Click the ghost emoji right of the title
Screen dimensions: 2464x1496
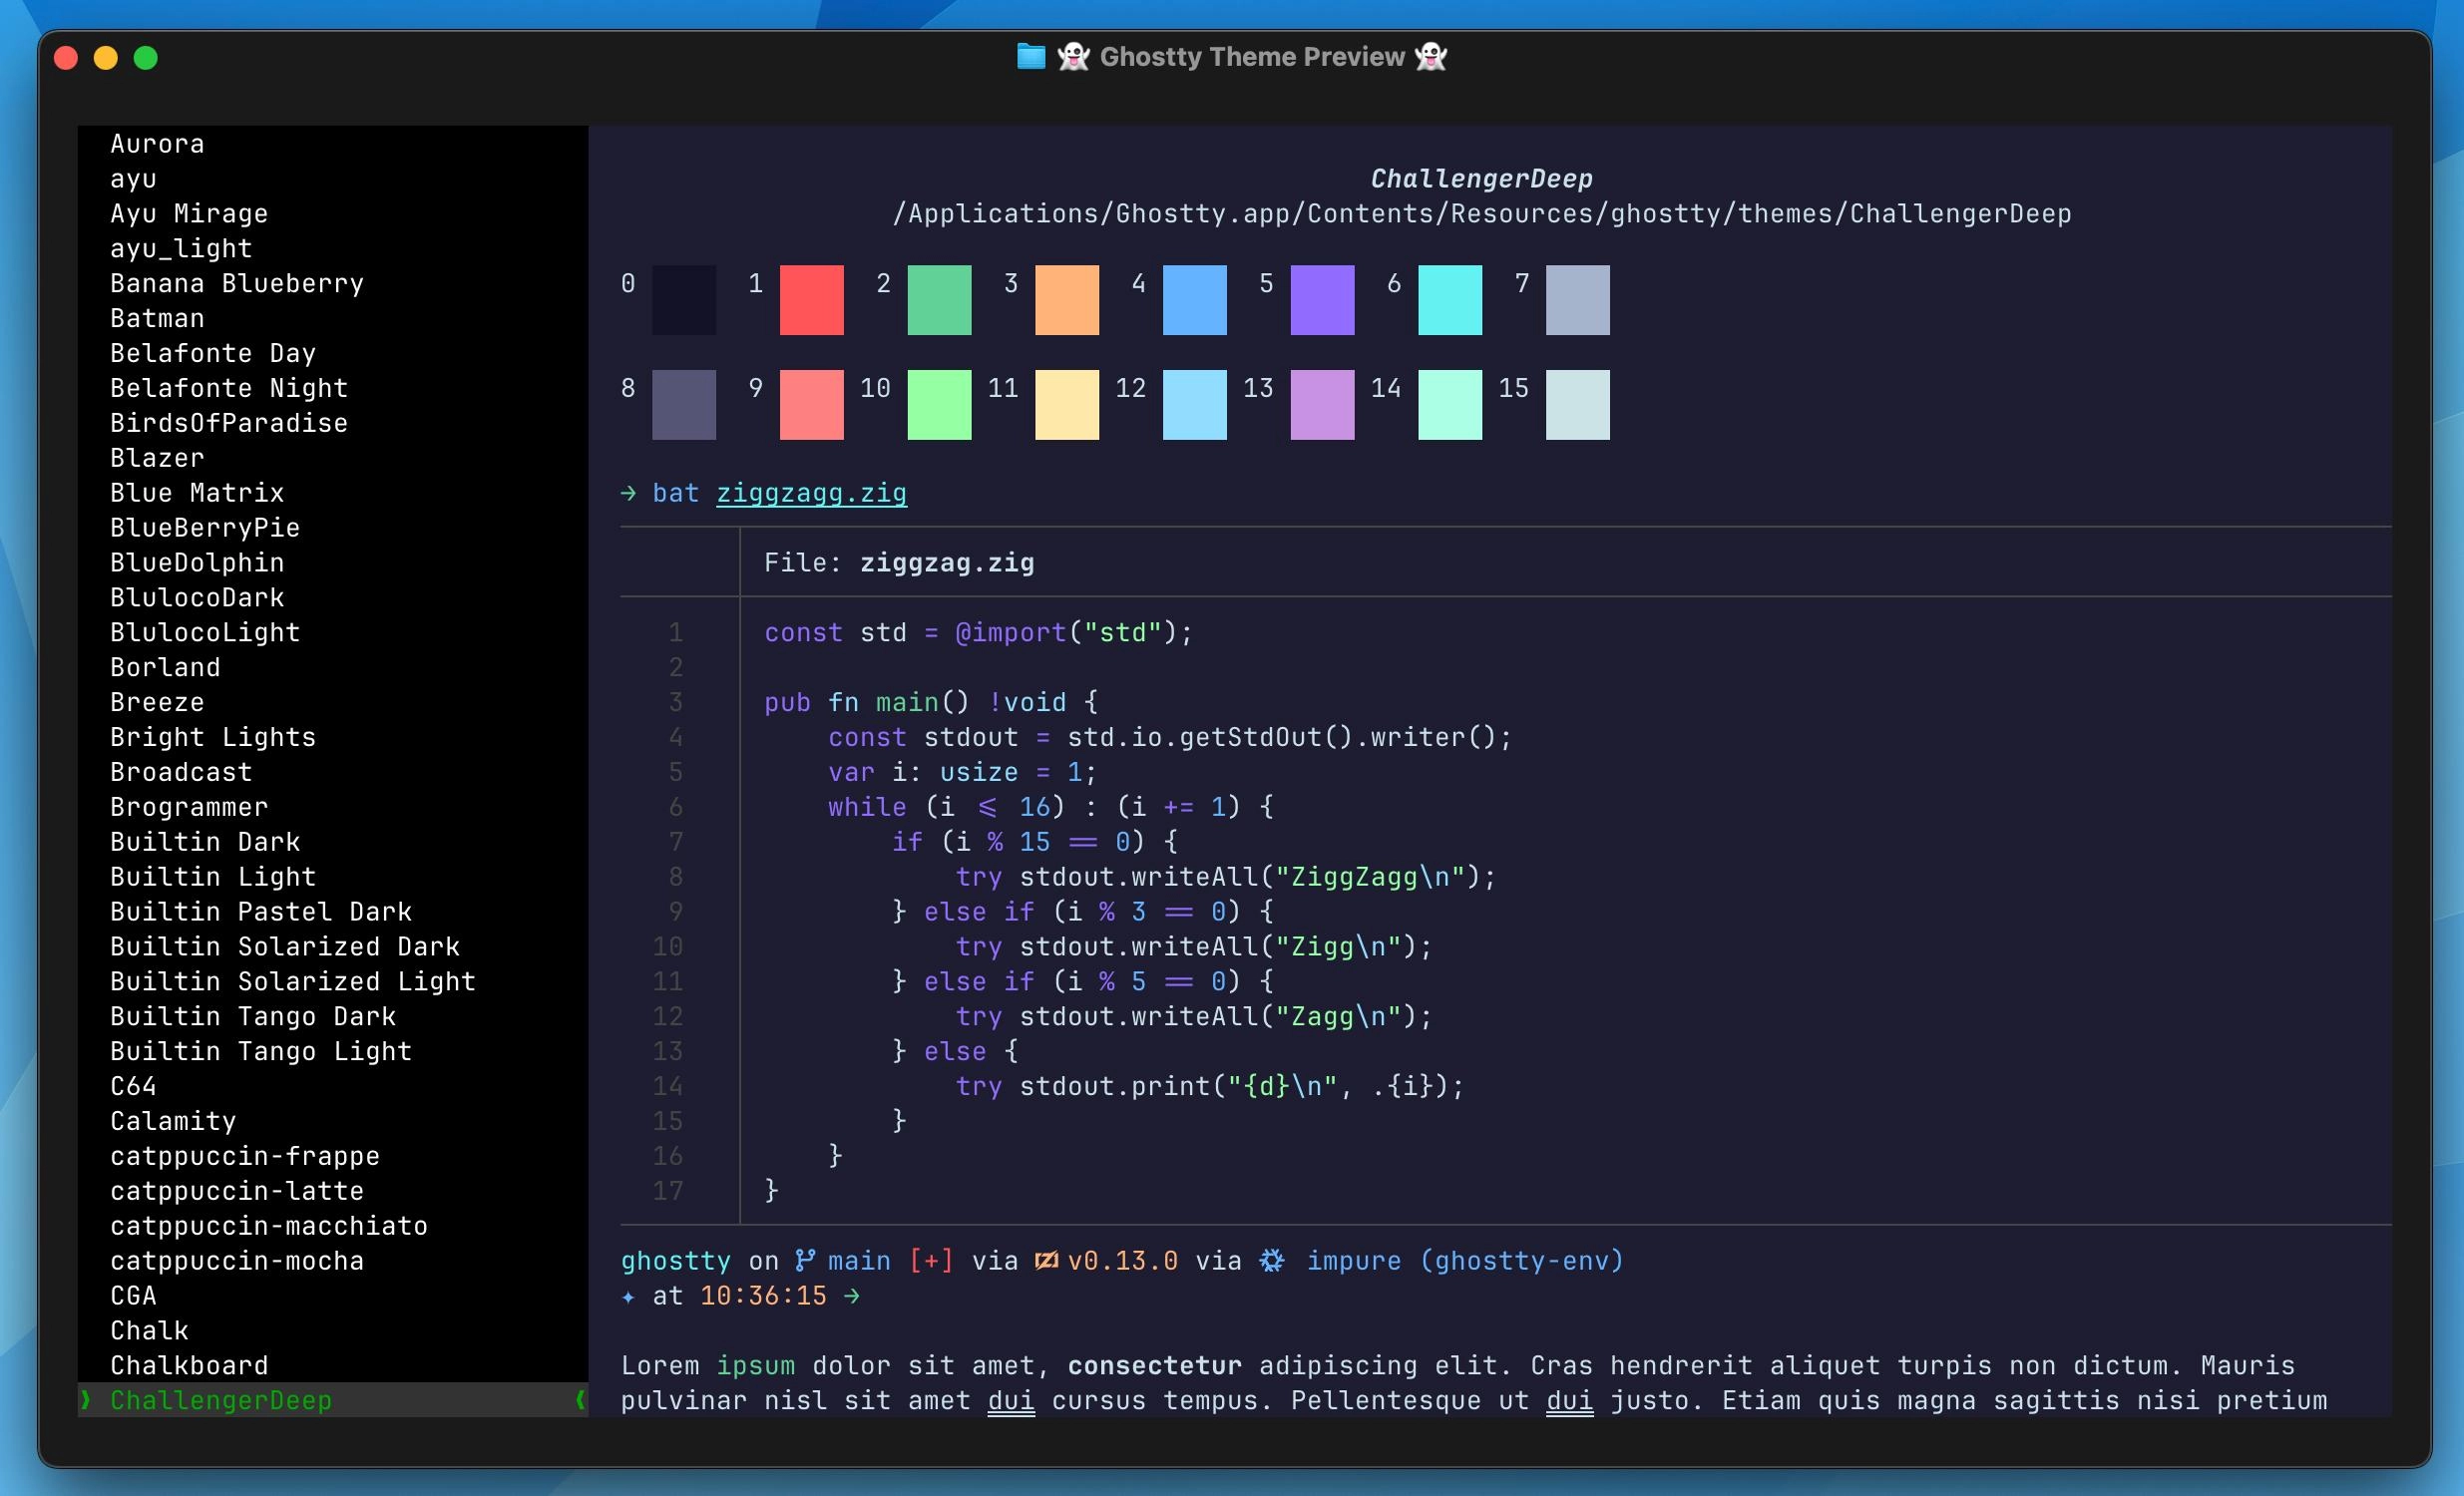[1431, 56]
